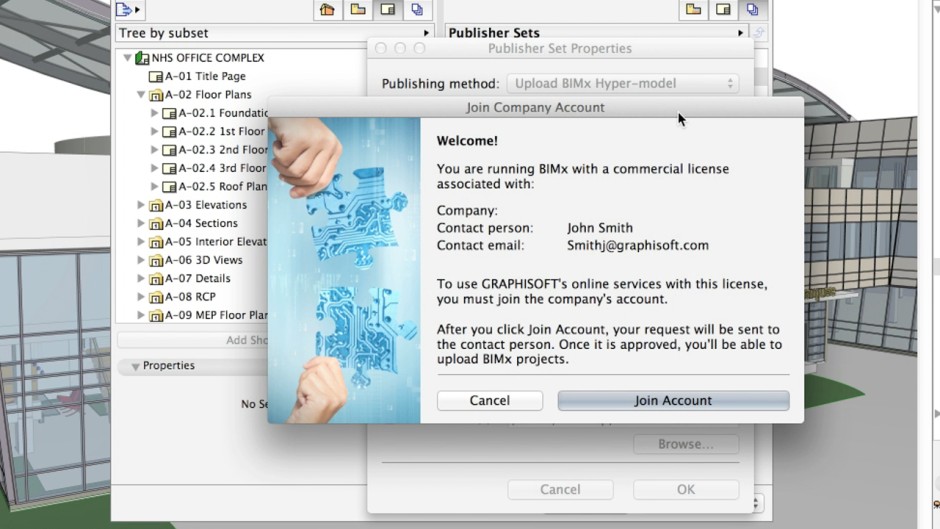Select the Publisher Sets icon on right
This screenshot has height=529, width=940.
point(752,9)
